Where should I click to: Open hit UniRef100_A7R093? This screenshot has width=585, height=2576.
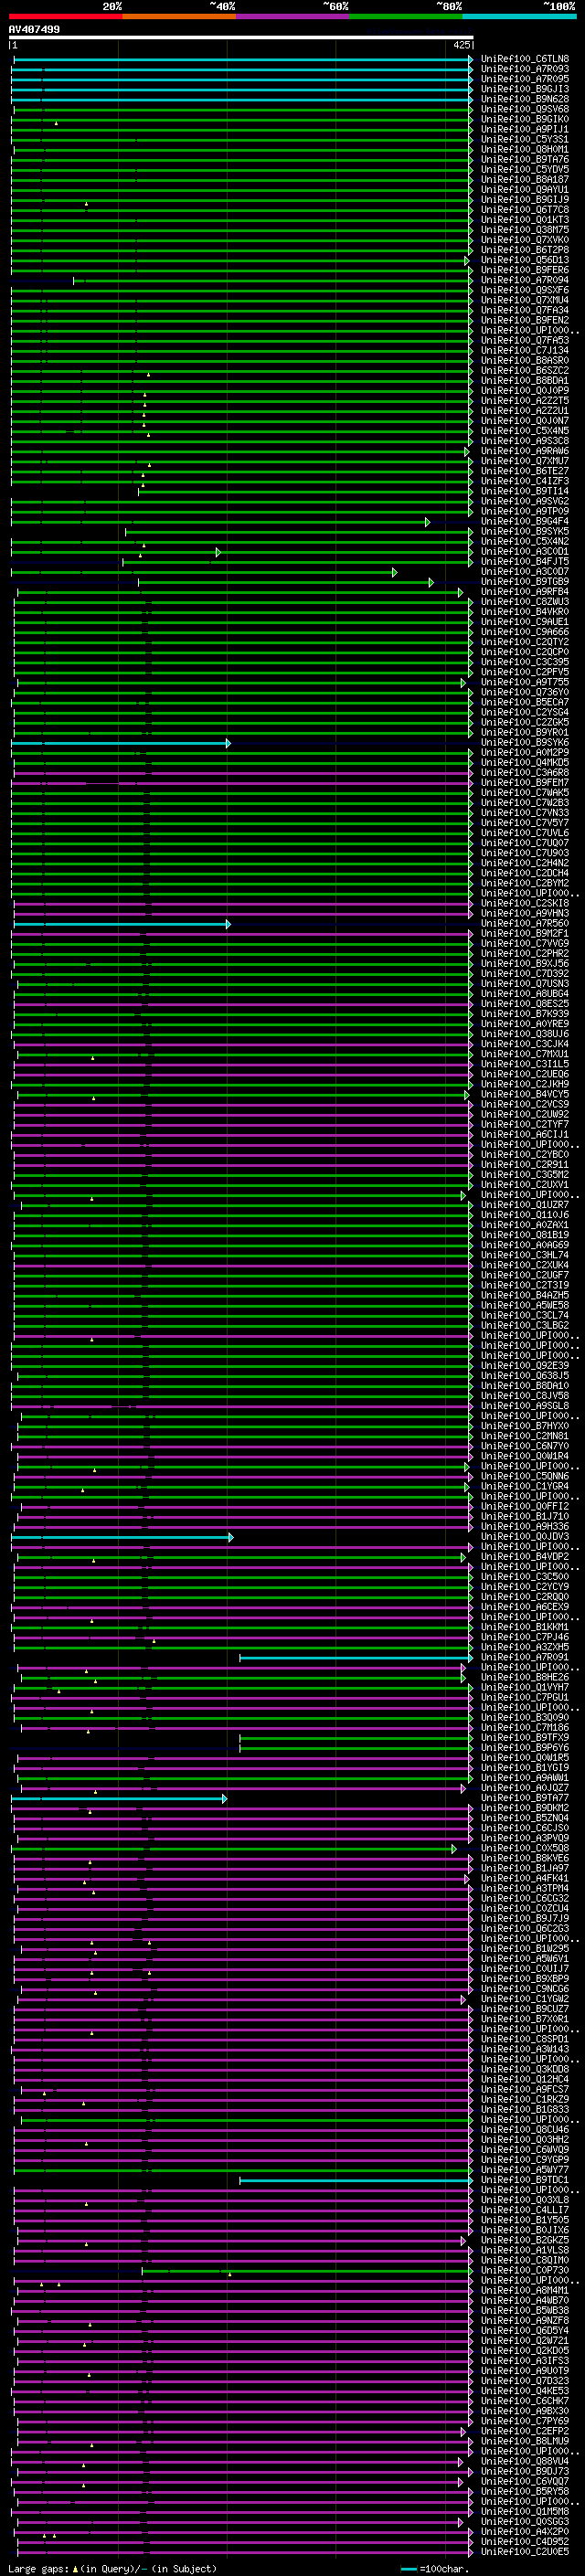[x=525, y=69]
